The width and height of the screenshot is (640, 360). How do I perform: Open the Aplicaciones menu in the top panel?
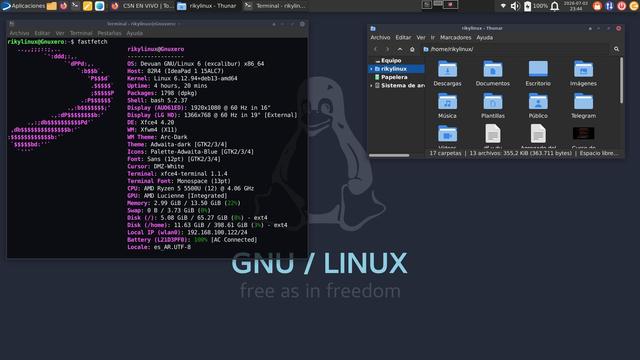pyautogui.click(x=23, y=6)
